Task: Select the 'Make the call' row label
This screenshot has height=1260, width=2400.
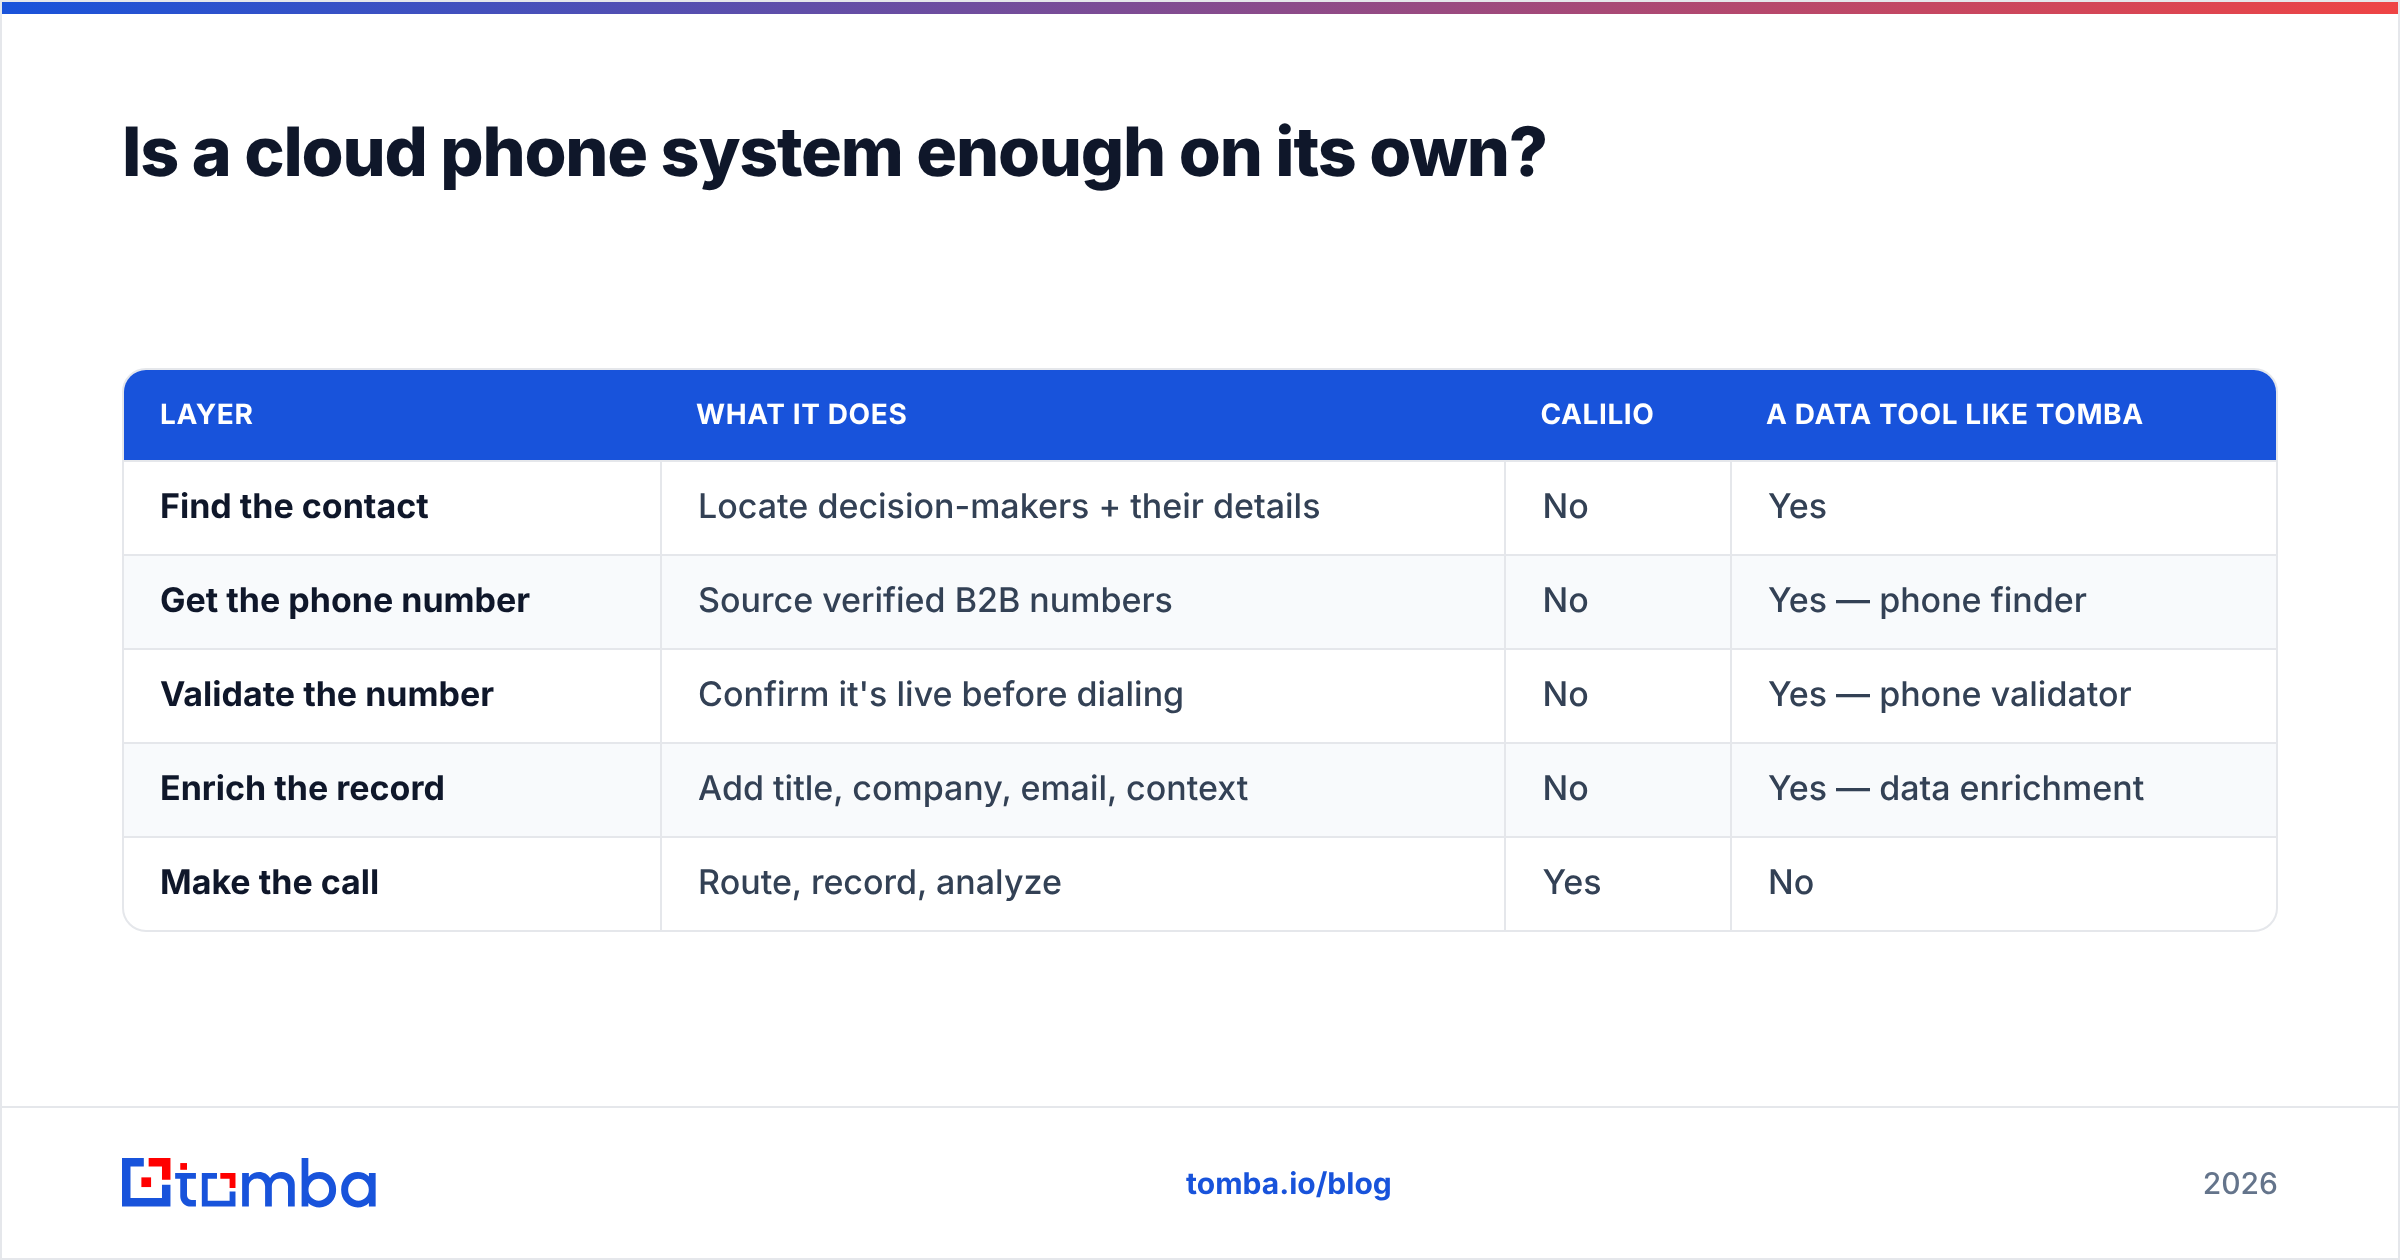Action: click(270, 882)
